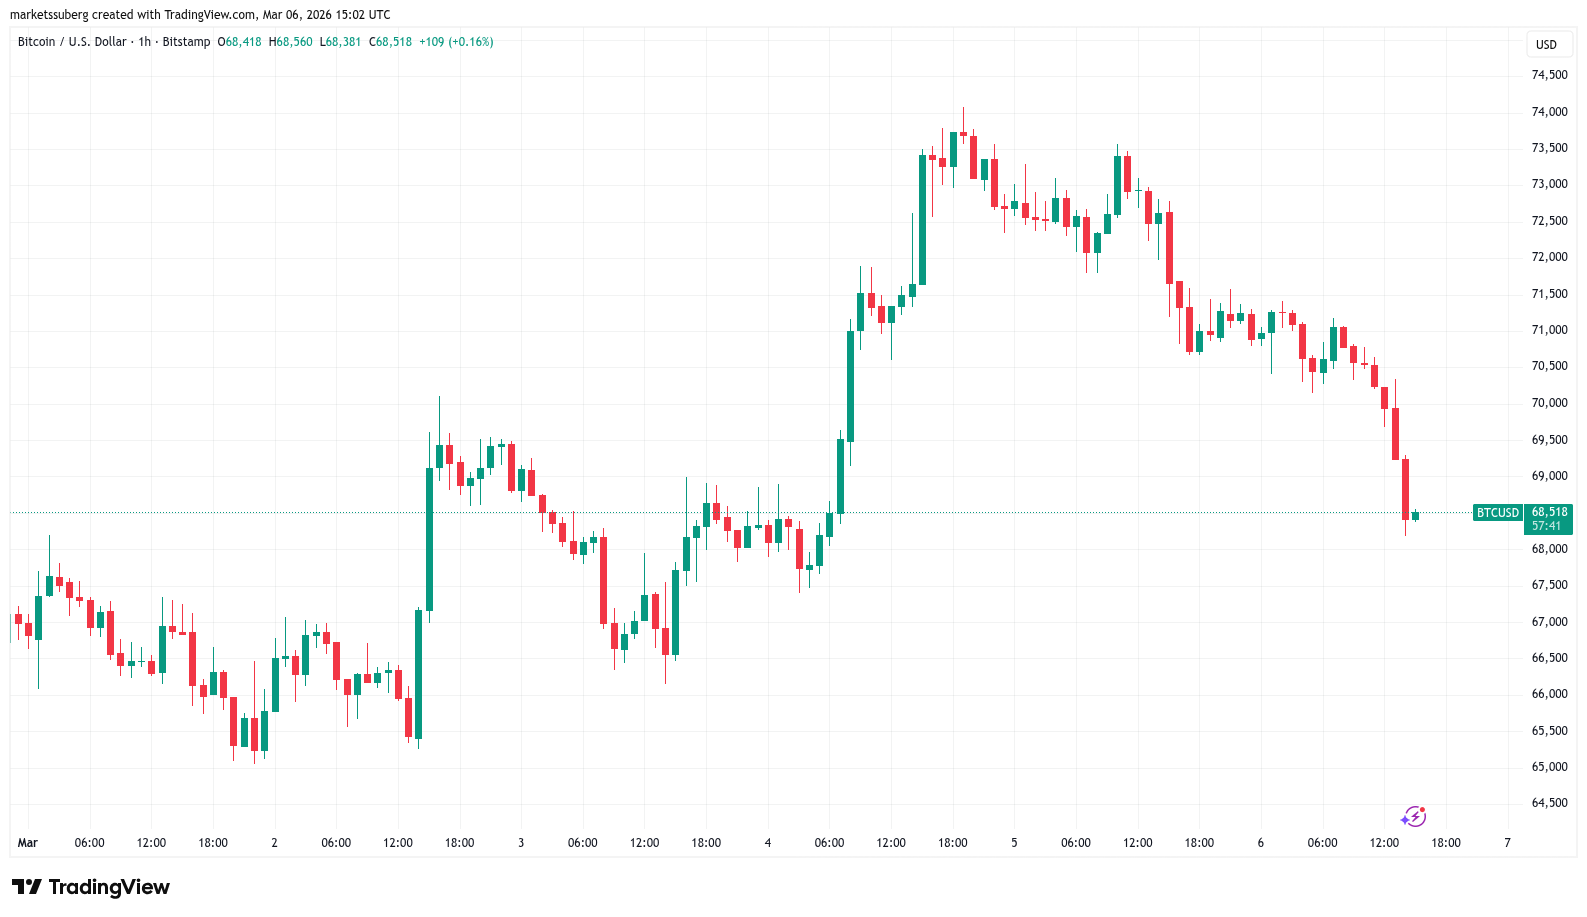Click the Mar date label on time axis
The image size is (1587, 917).
click(x=28, y=843)
